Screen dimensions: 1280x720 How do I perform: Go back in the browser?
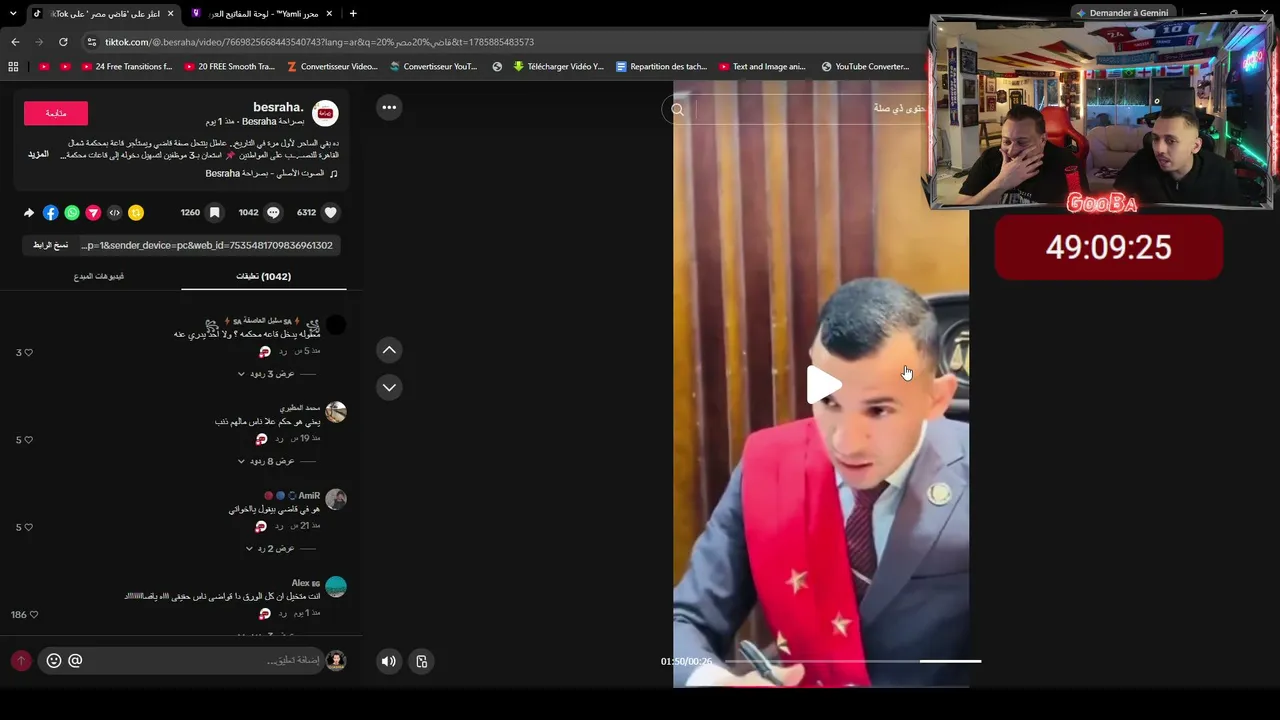(x=15, y=42)
